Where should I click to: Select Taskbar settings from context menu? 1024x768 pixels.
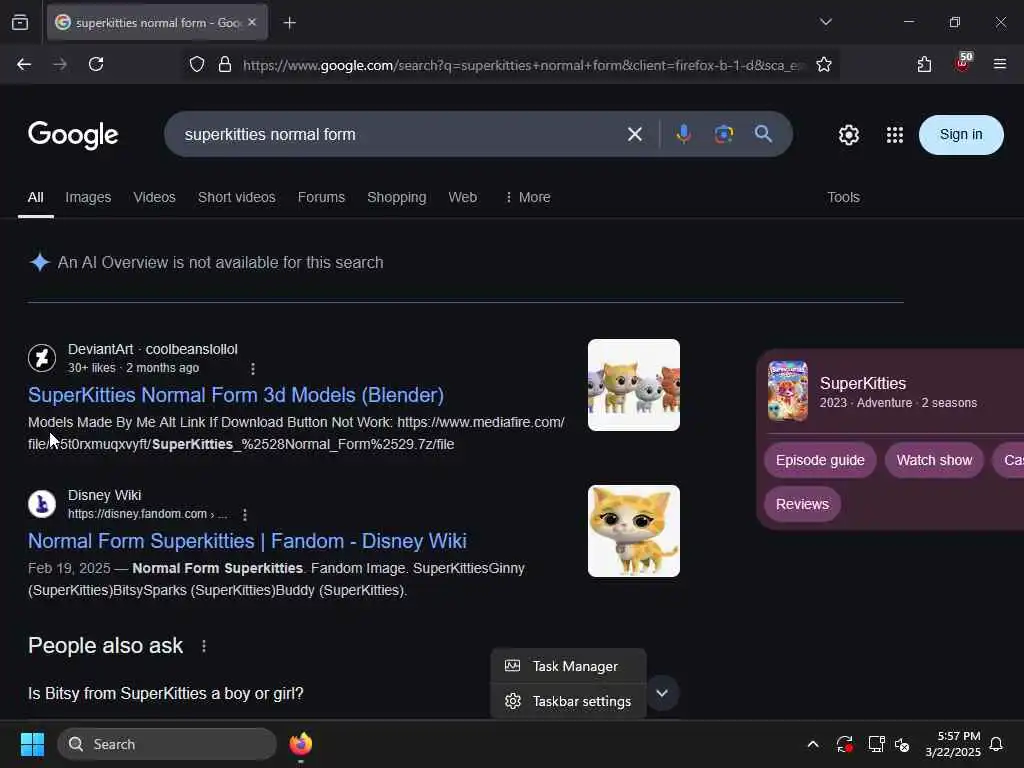[568, 701]
